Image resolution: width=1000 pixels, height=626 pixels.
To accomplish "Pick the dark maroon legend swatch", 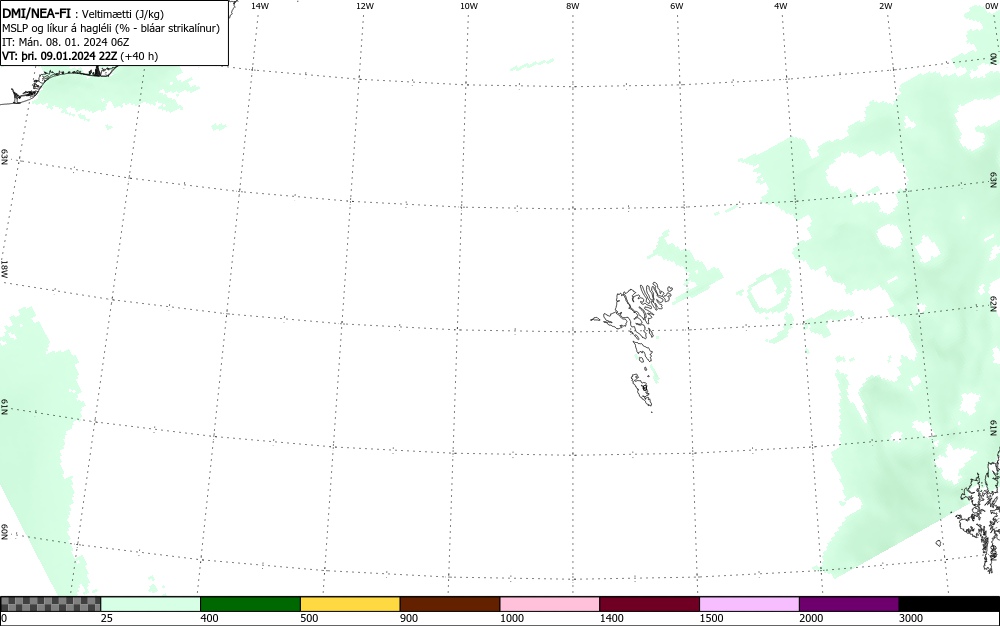I will [x=649, y=604].
